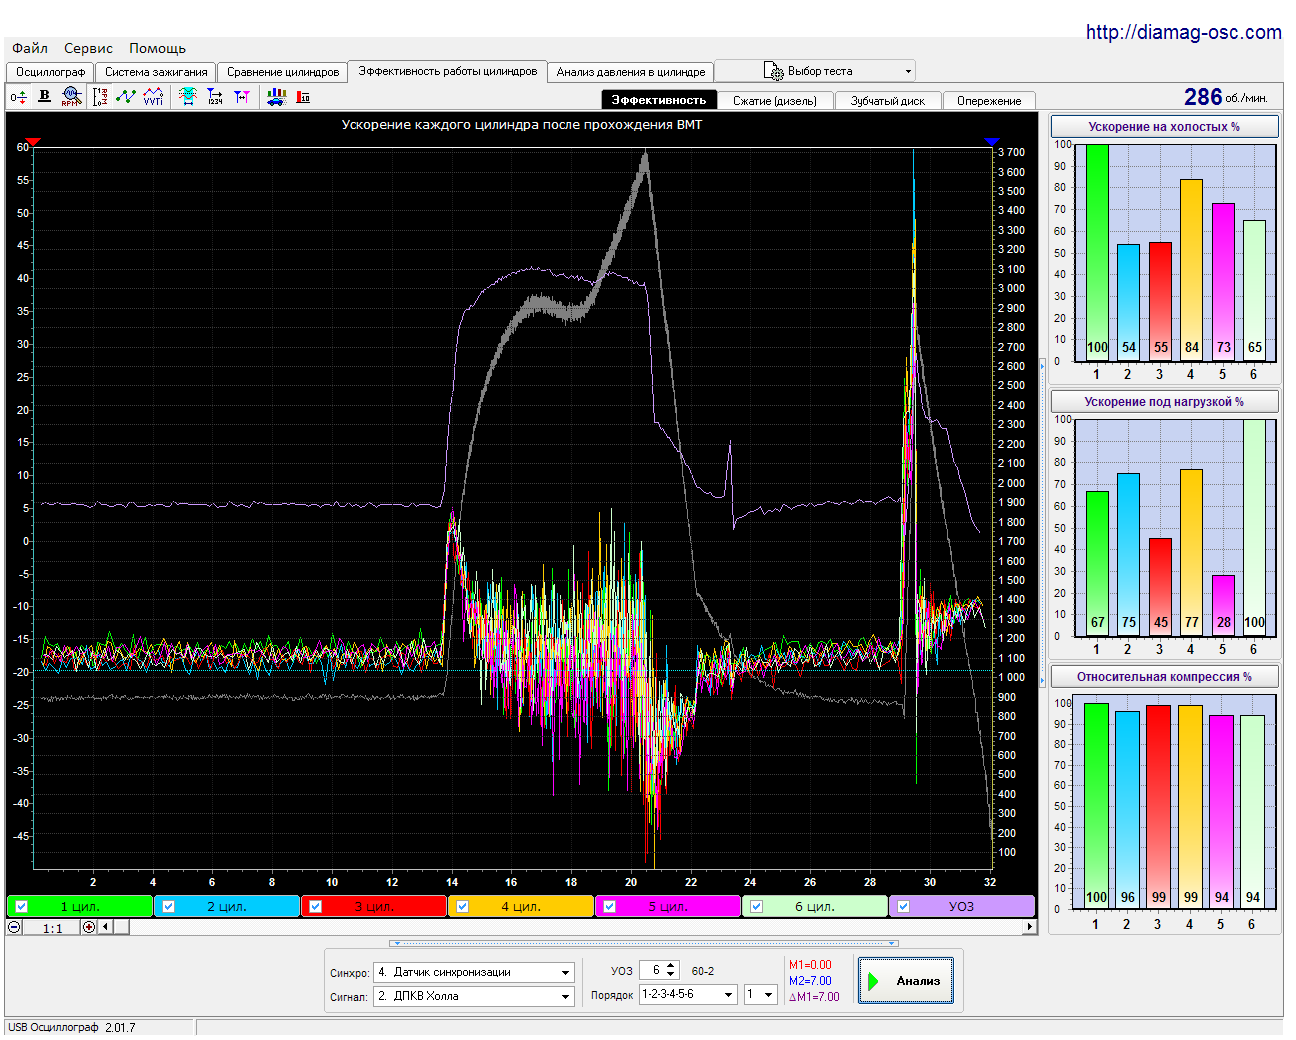
Task: Click the green idle-acceleration bar for cylinder 1
Action: click(x=1097, y=252)
